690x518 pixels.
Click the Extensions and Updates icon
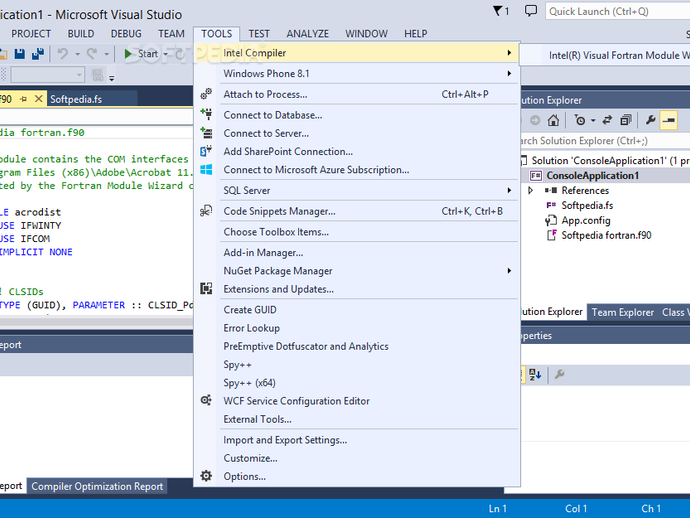[x=206, y=288]
